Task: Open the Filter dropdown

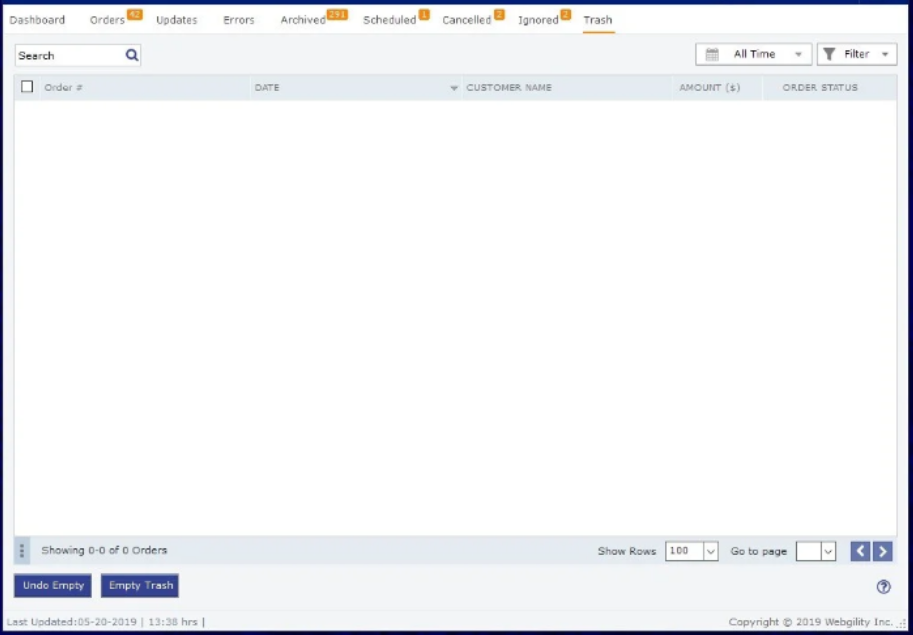Action: (857, 54)
